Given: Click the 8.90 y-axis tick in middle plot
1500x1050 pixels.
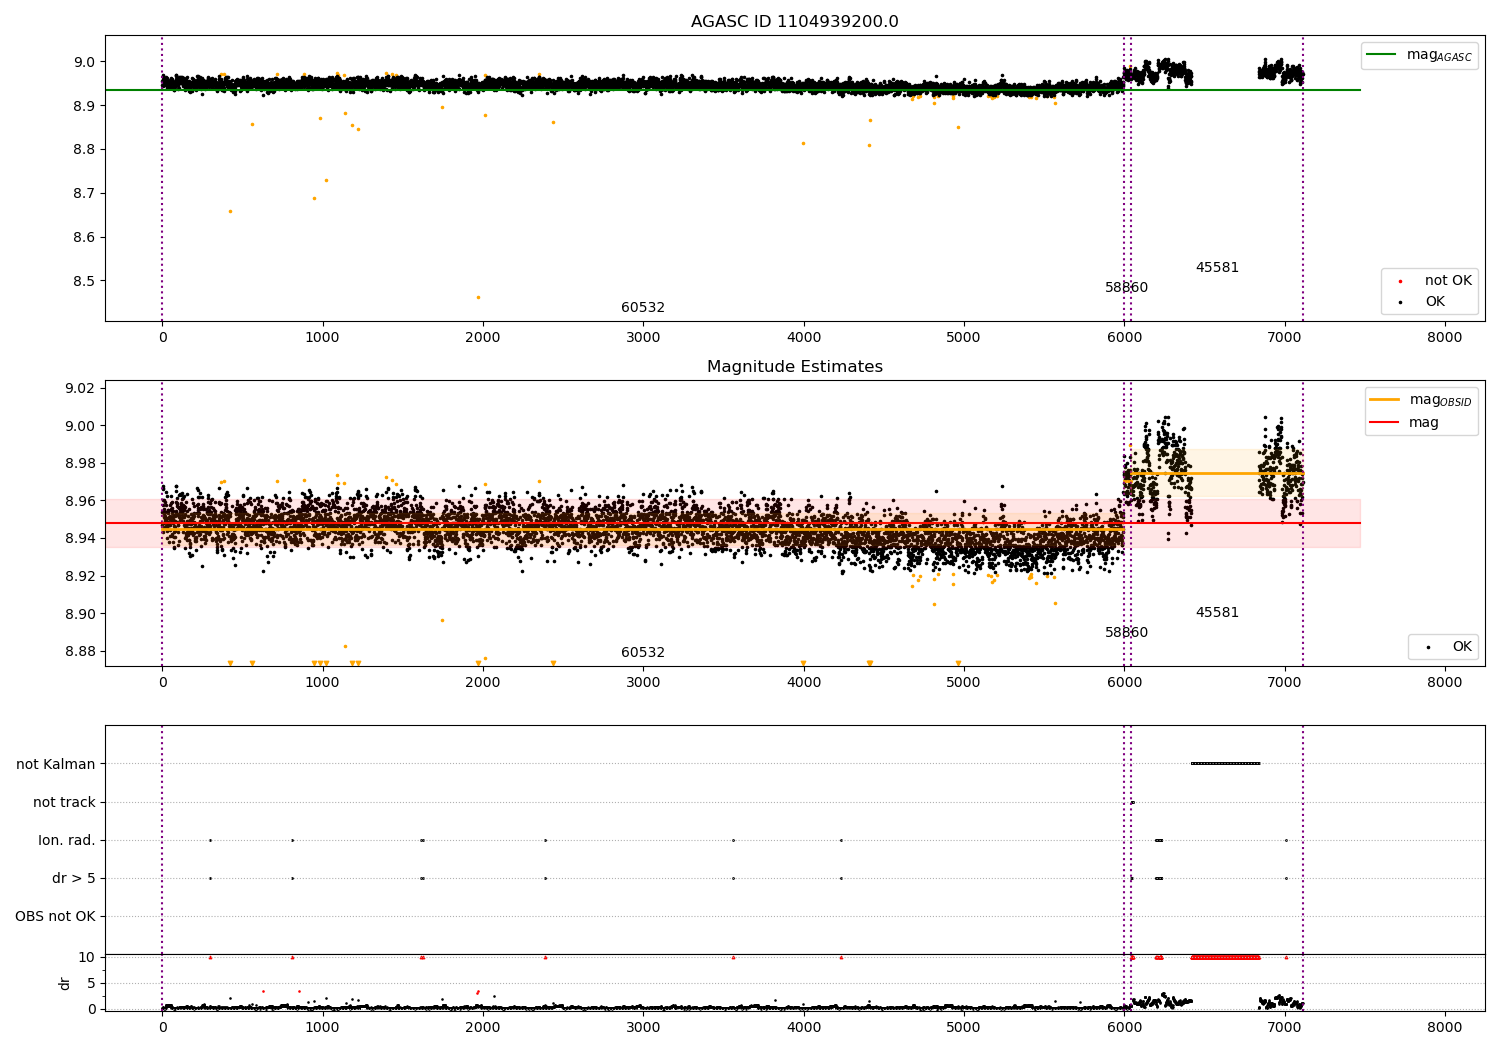Looking at the screenshot, I should coord(80,614).
